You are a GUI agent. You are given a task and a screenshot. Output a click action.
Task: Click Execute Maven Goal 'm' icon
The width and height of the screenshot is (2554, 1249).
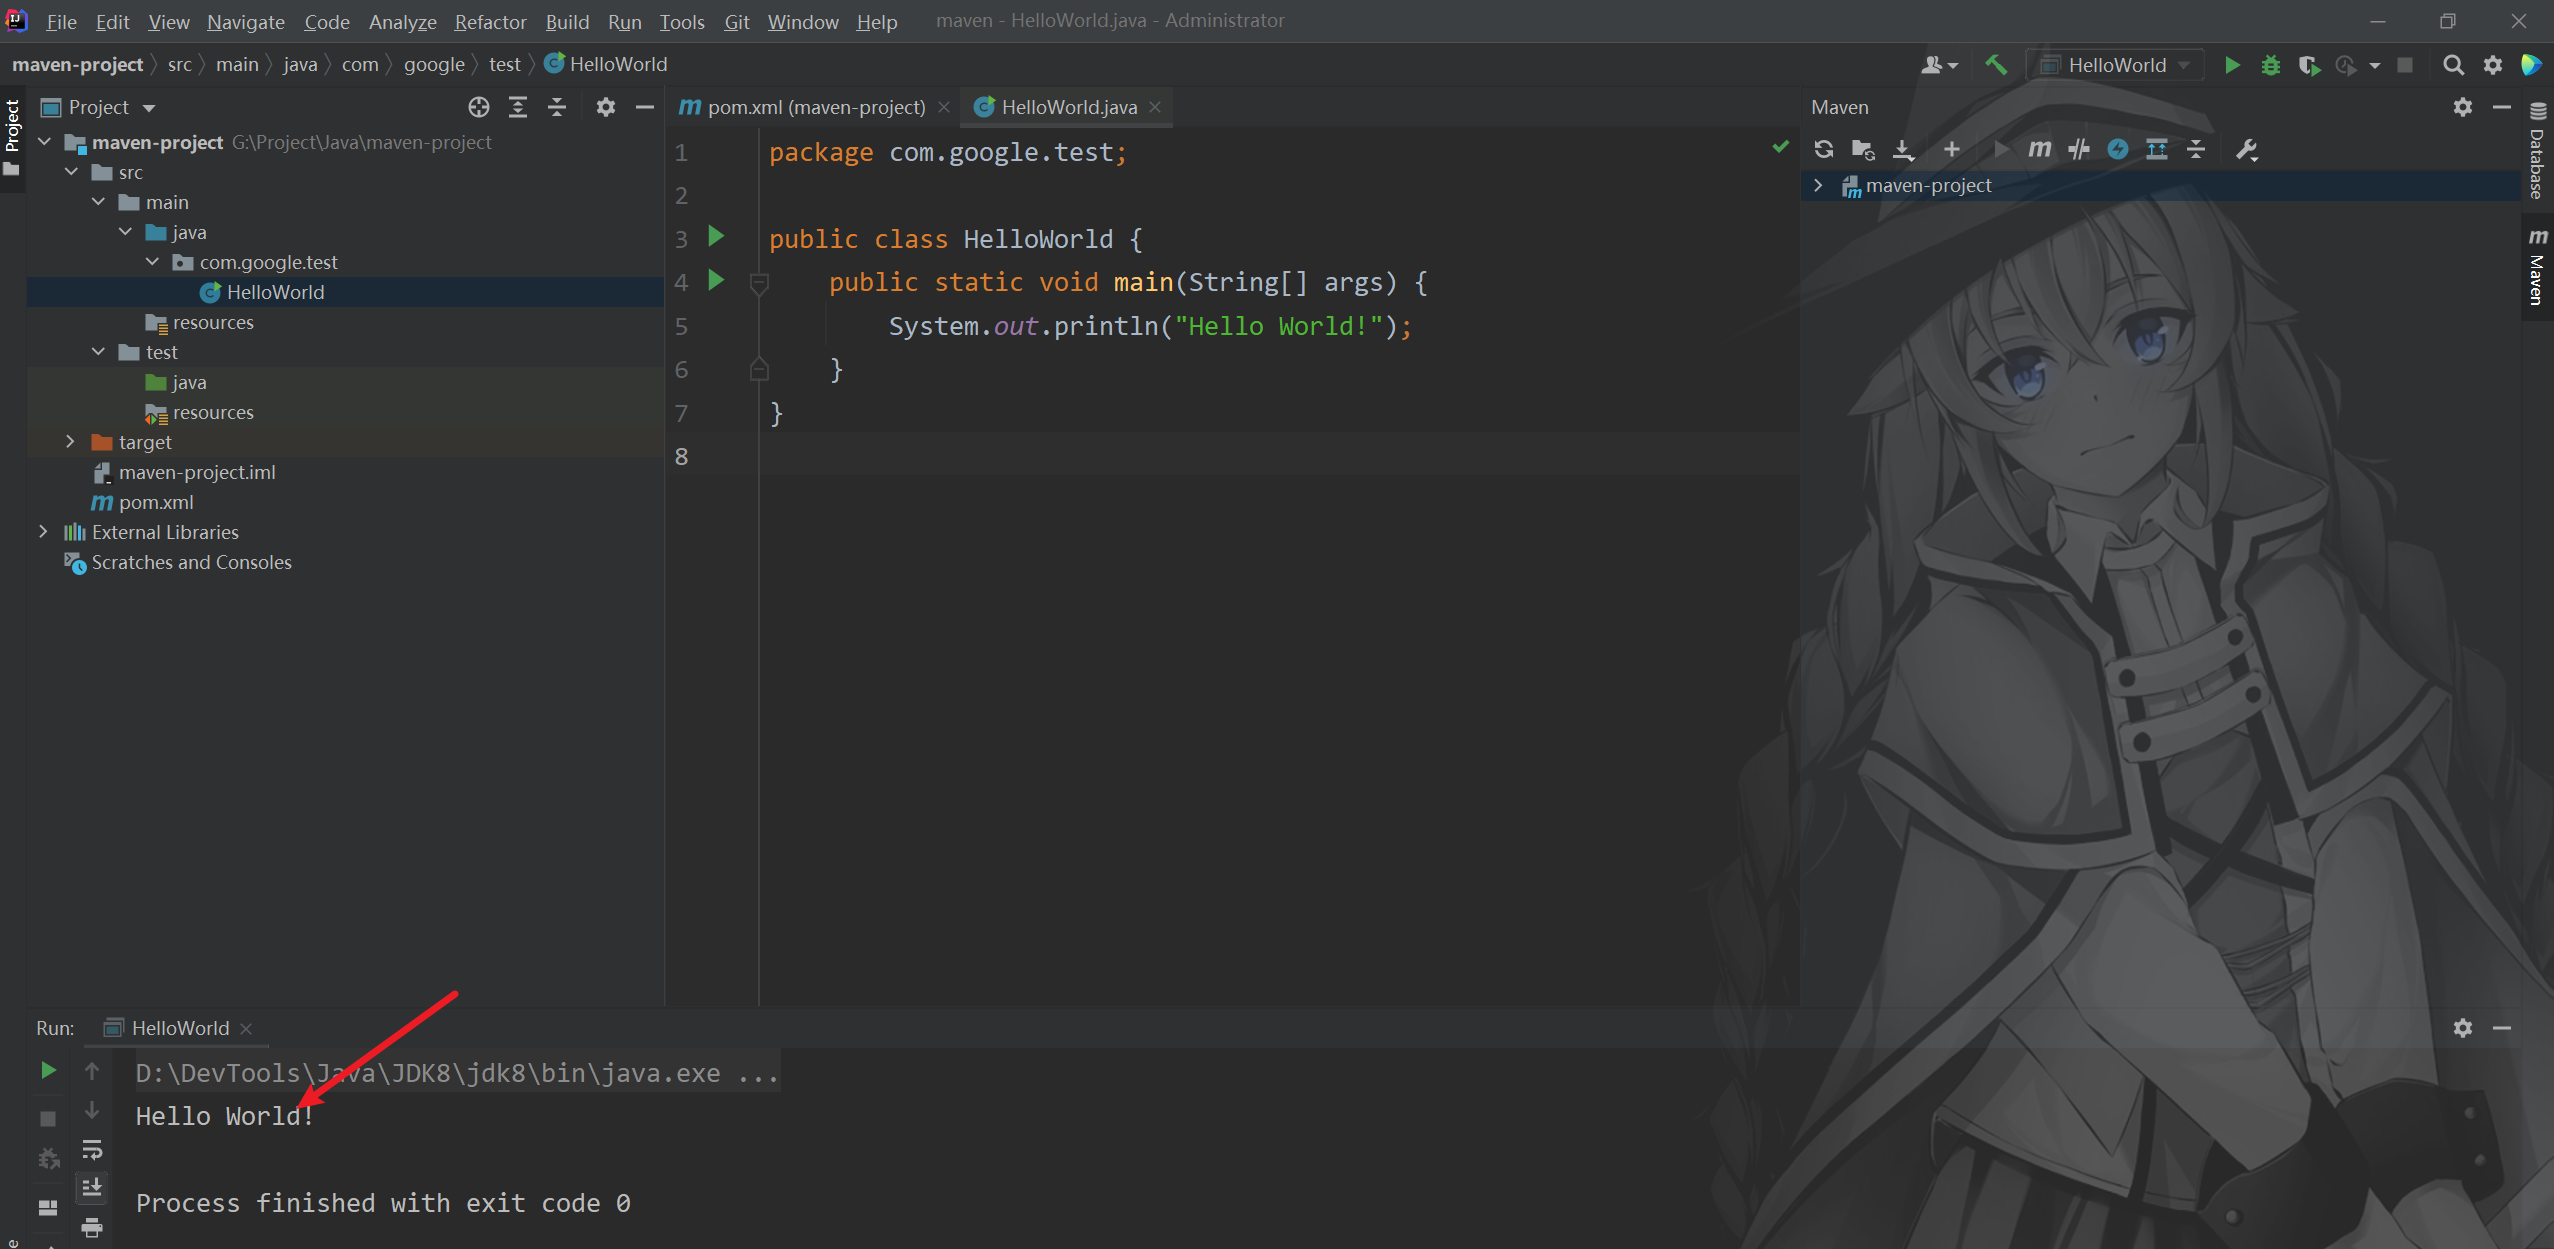click(x=2039, y=149)
